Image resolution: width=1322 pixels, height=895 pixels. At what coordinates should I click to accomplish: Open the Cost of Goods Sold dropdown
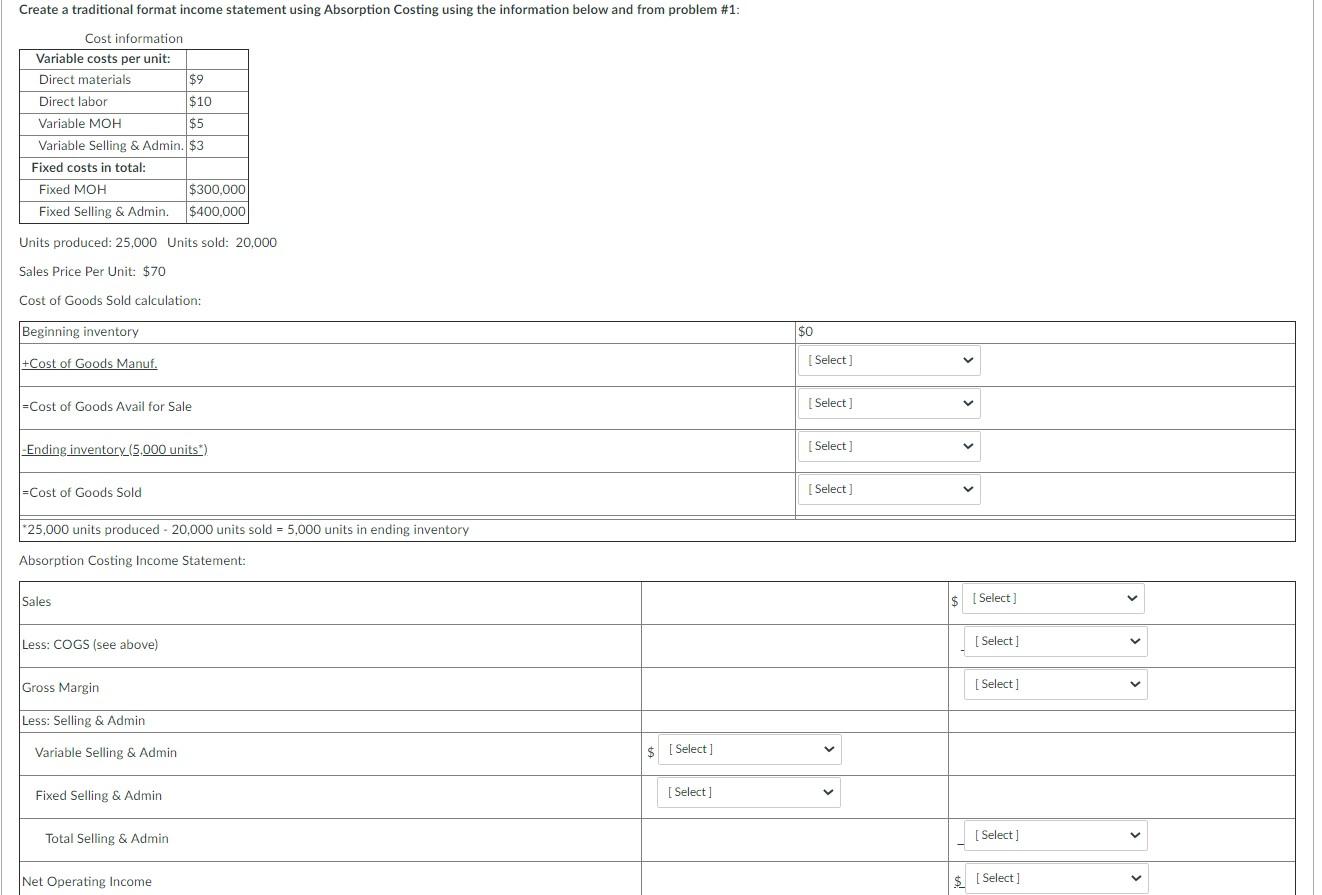(x=888, y=489)
